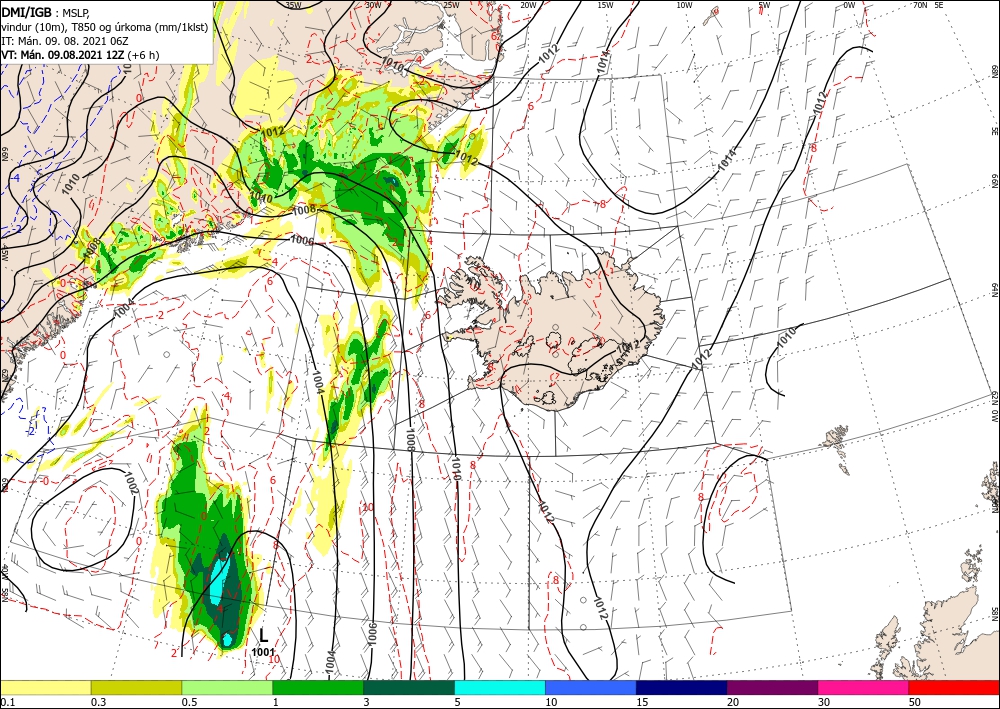Click the '0.5' legend value

coord(188,702)
